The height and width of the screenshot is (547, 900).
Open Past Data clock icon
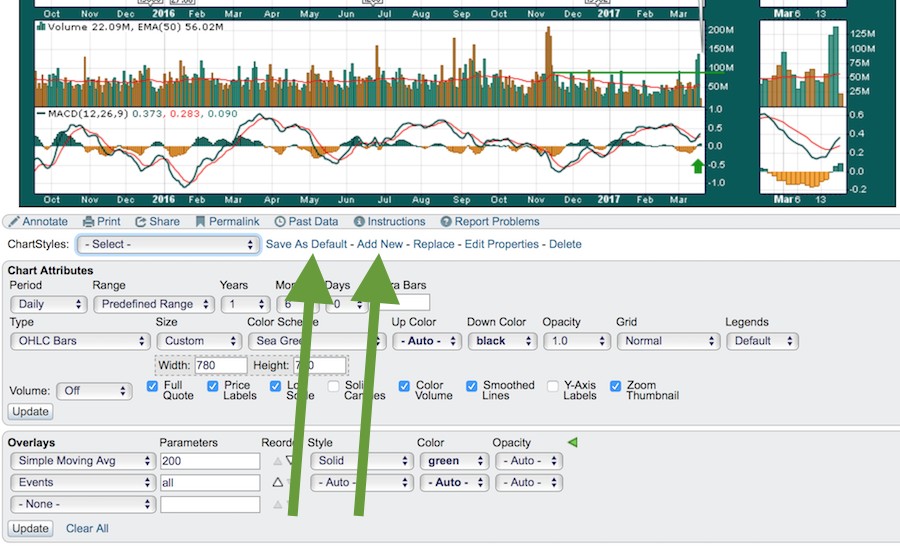[280, 222]
